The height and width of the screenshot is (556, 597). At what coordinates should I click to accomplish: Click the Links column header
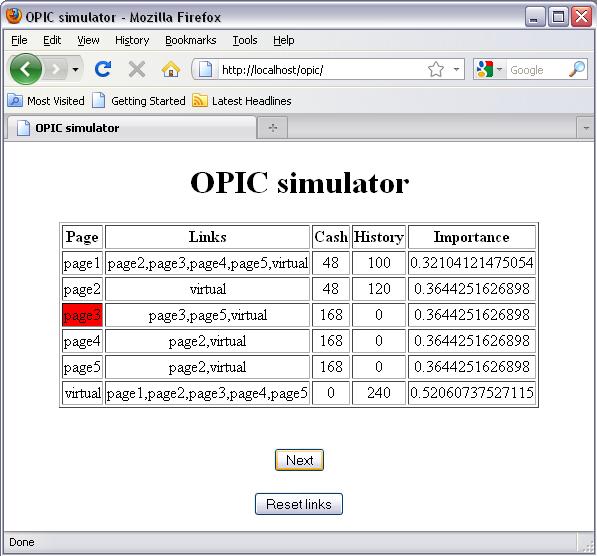point(208,237)
